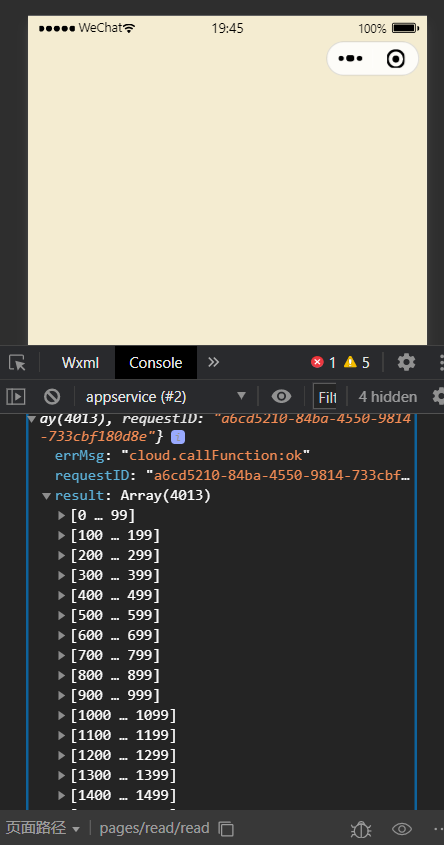
Task: Expand array range [200 … 299]
Action: [61, 556]
